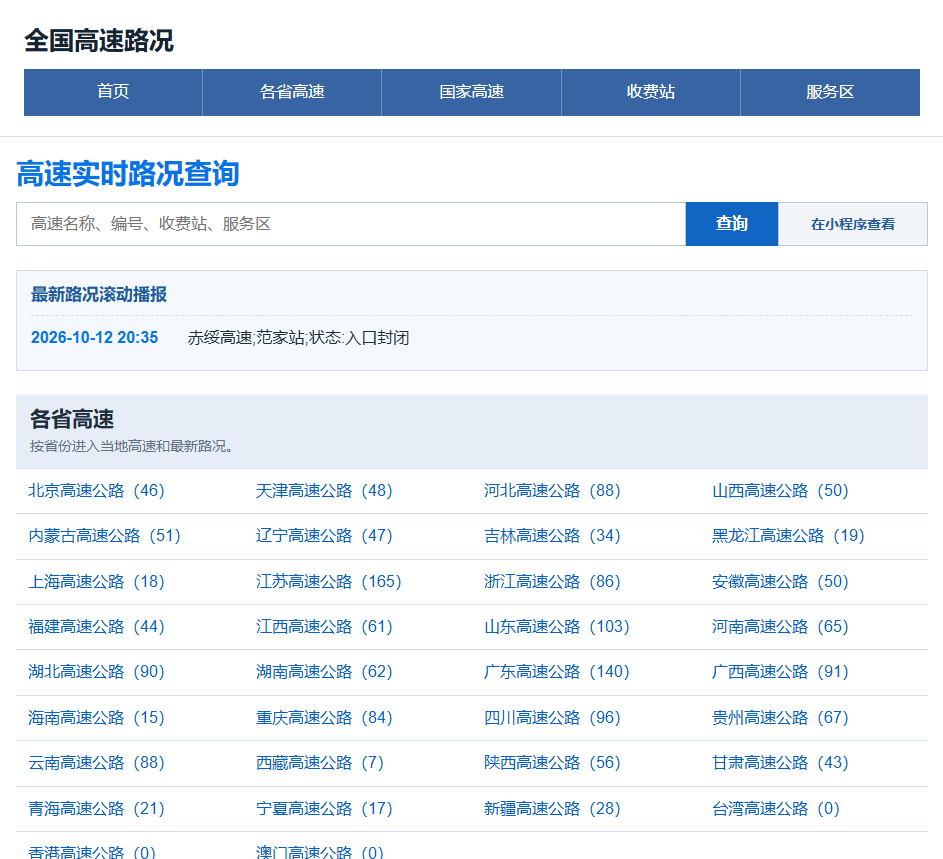Open 四川高速公路 (96) link
Image resolution: width=943 pixels, height=859 pixels.
pos(552,718)
